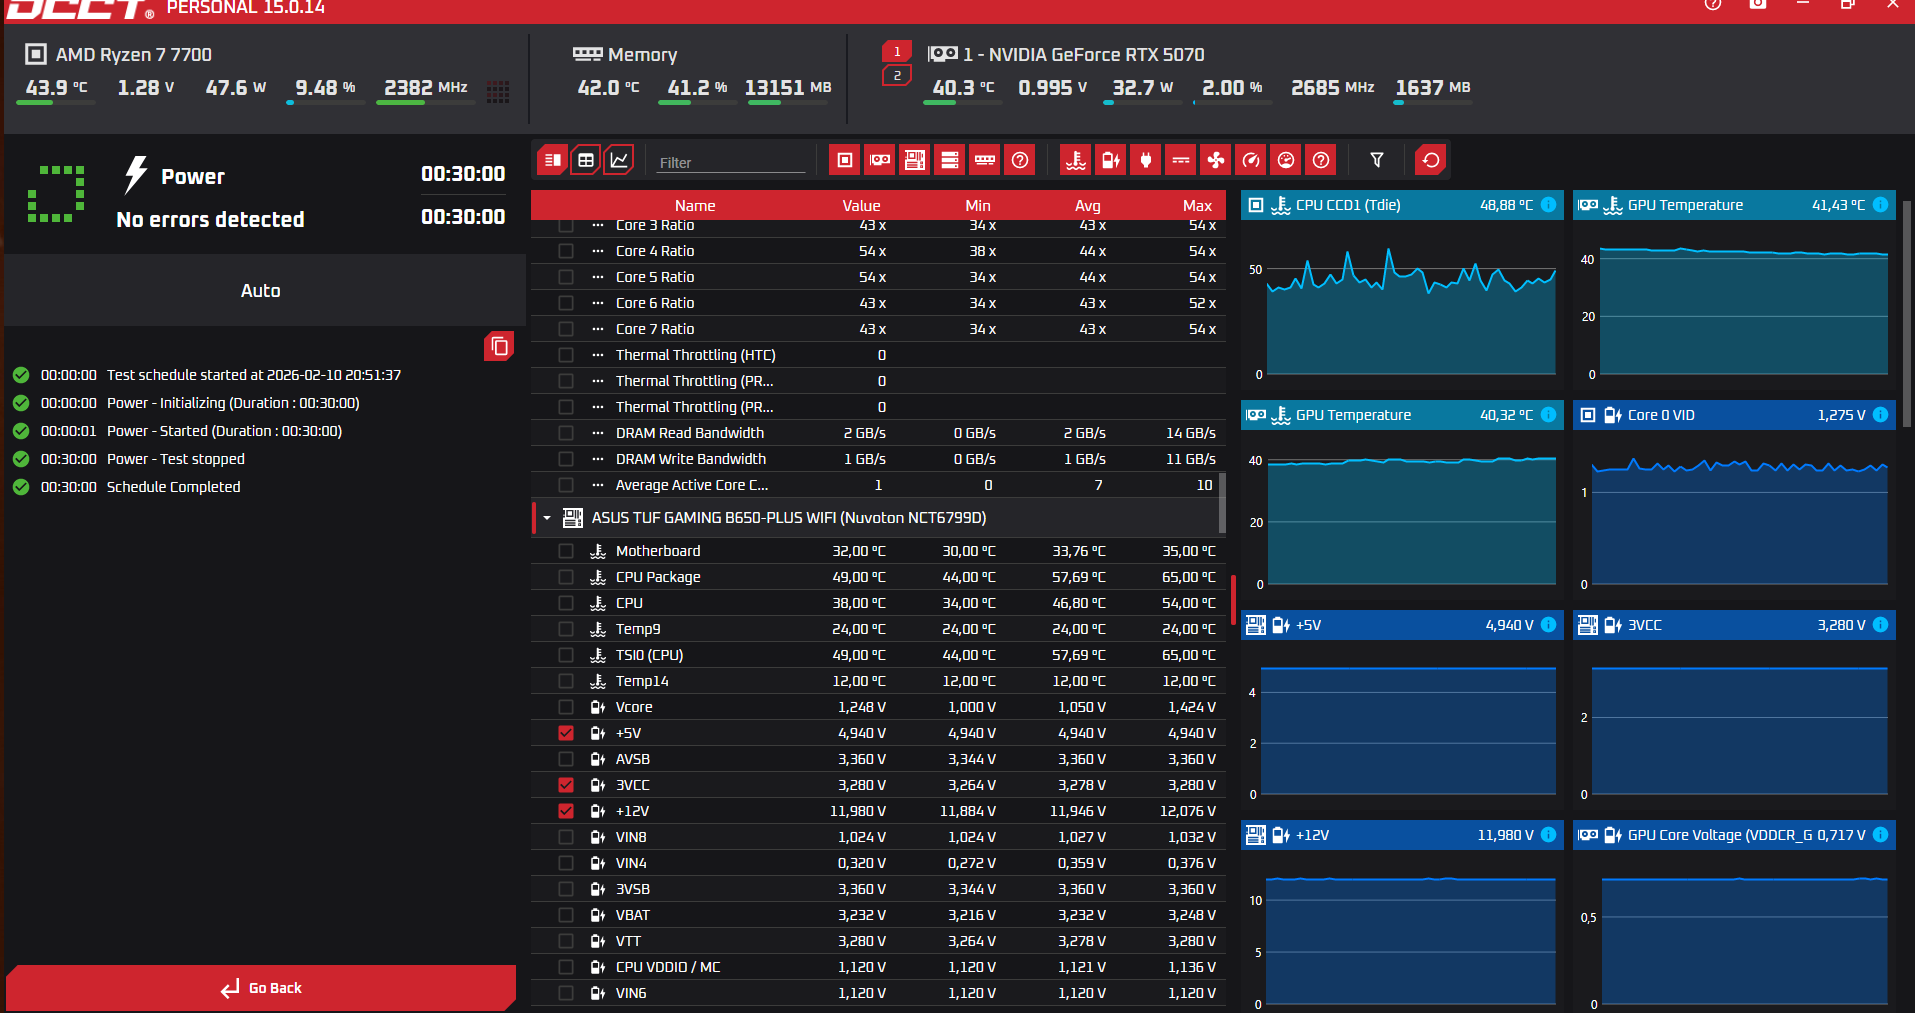Toggle the temperature sensor filter icon
The width and height of the screenshot is (1915, 1013).
click(x=1076, y=160)
